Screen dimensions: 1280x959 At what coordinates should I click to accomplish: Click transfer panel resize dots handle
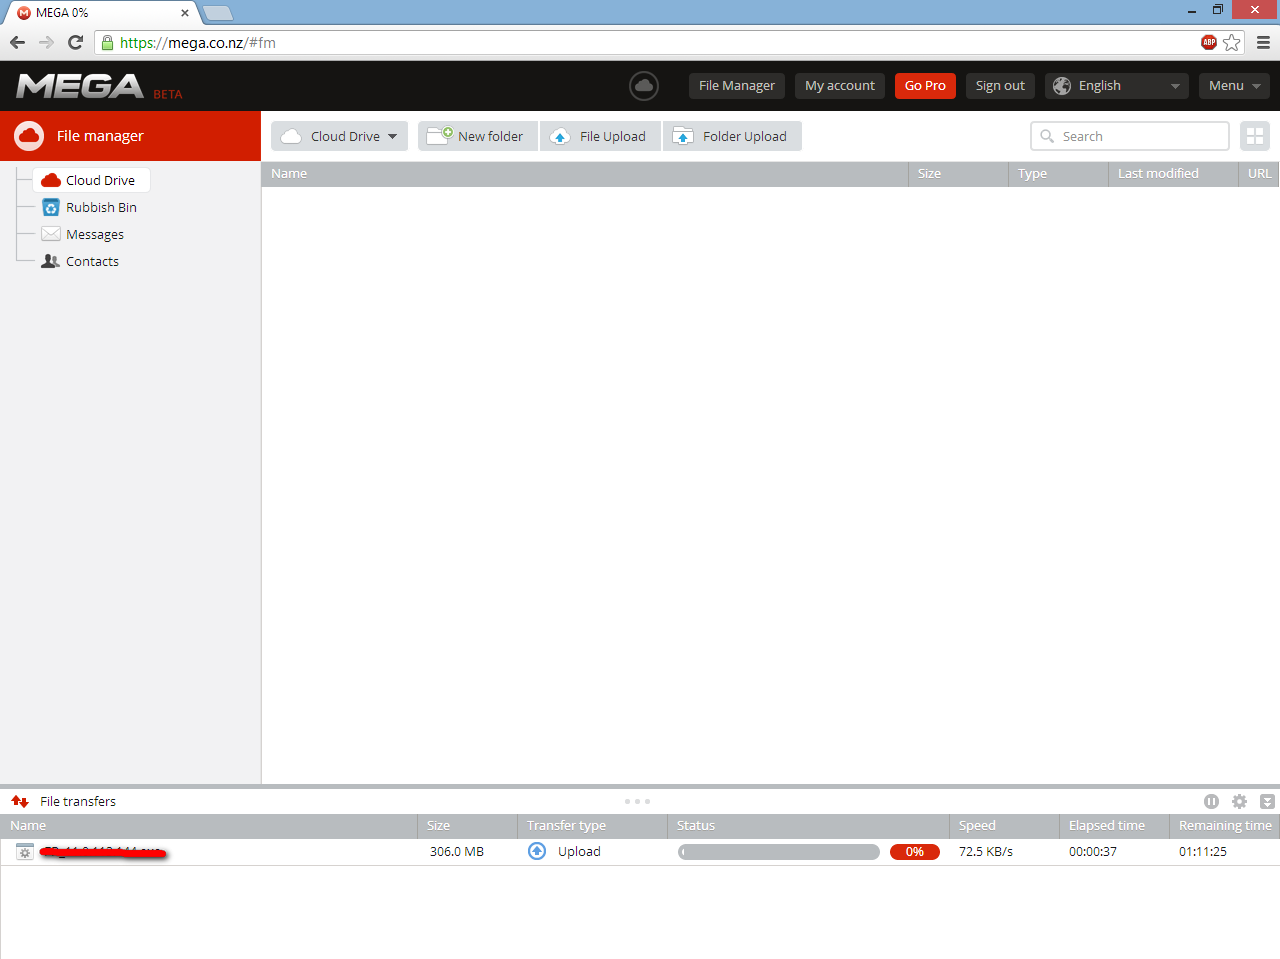coord(637,801)
